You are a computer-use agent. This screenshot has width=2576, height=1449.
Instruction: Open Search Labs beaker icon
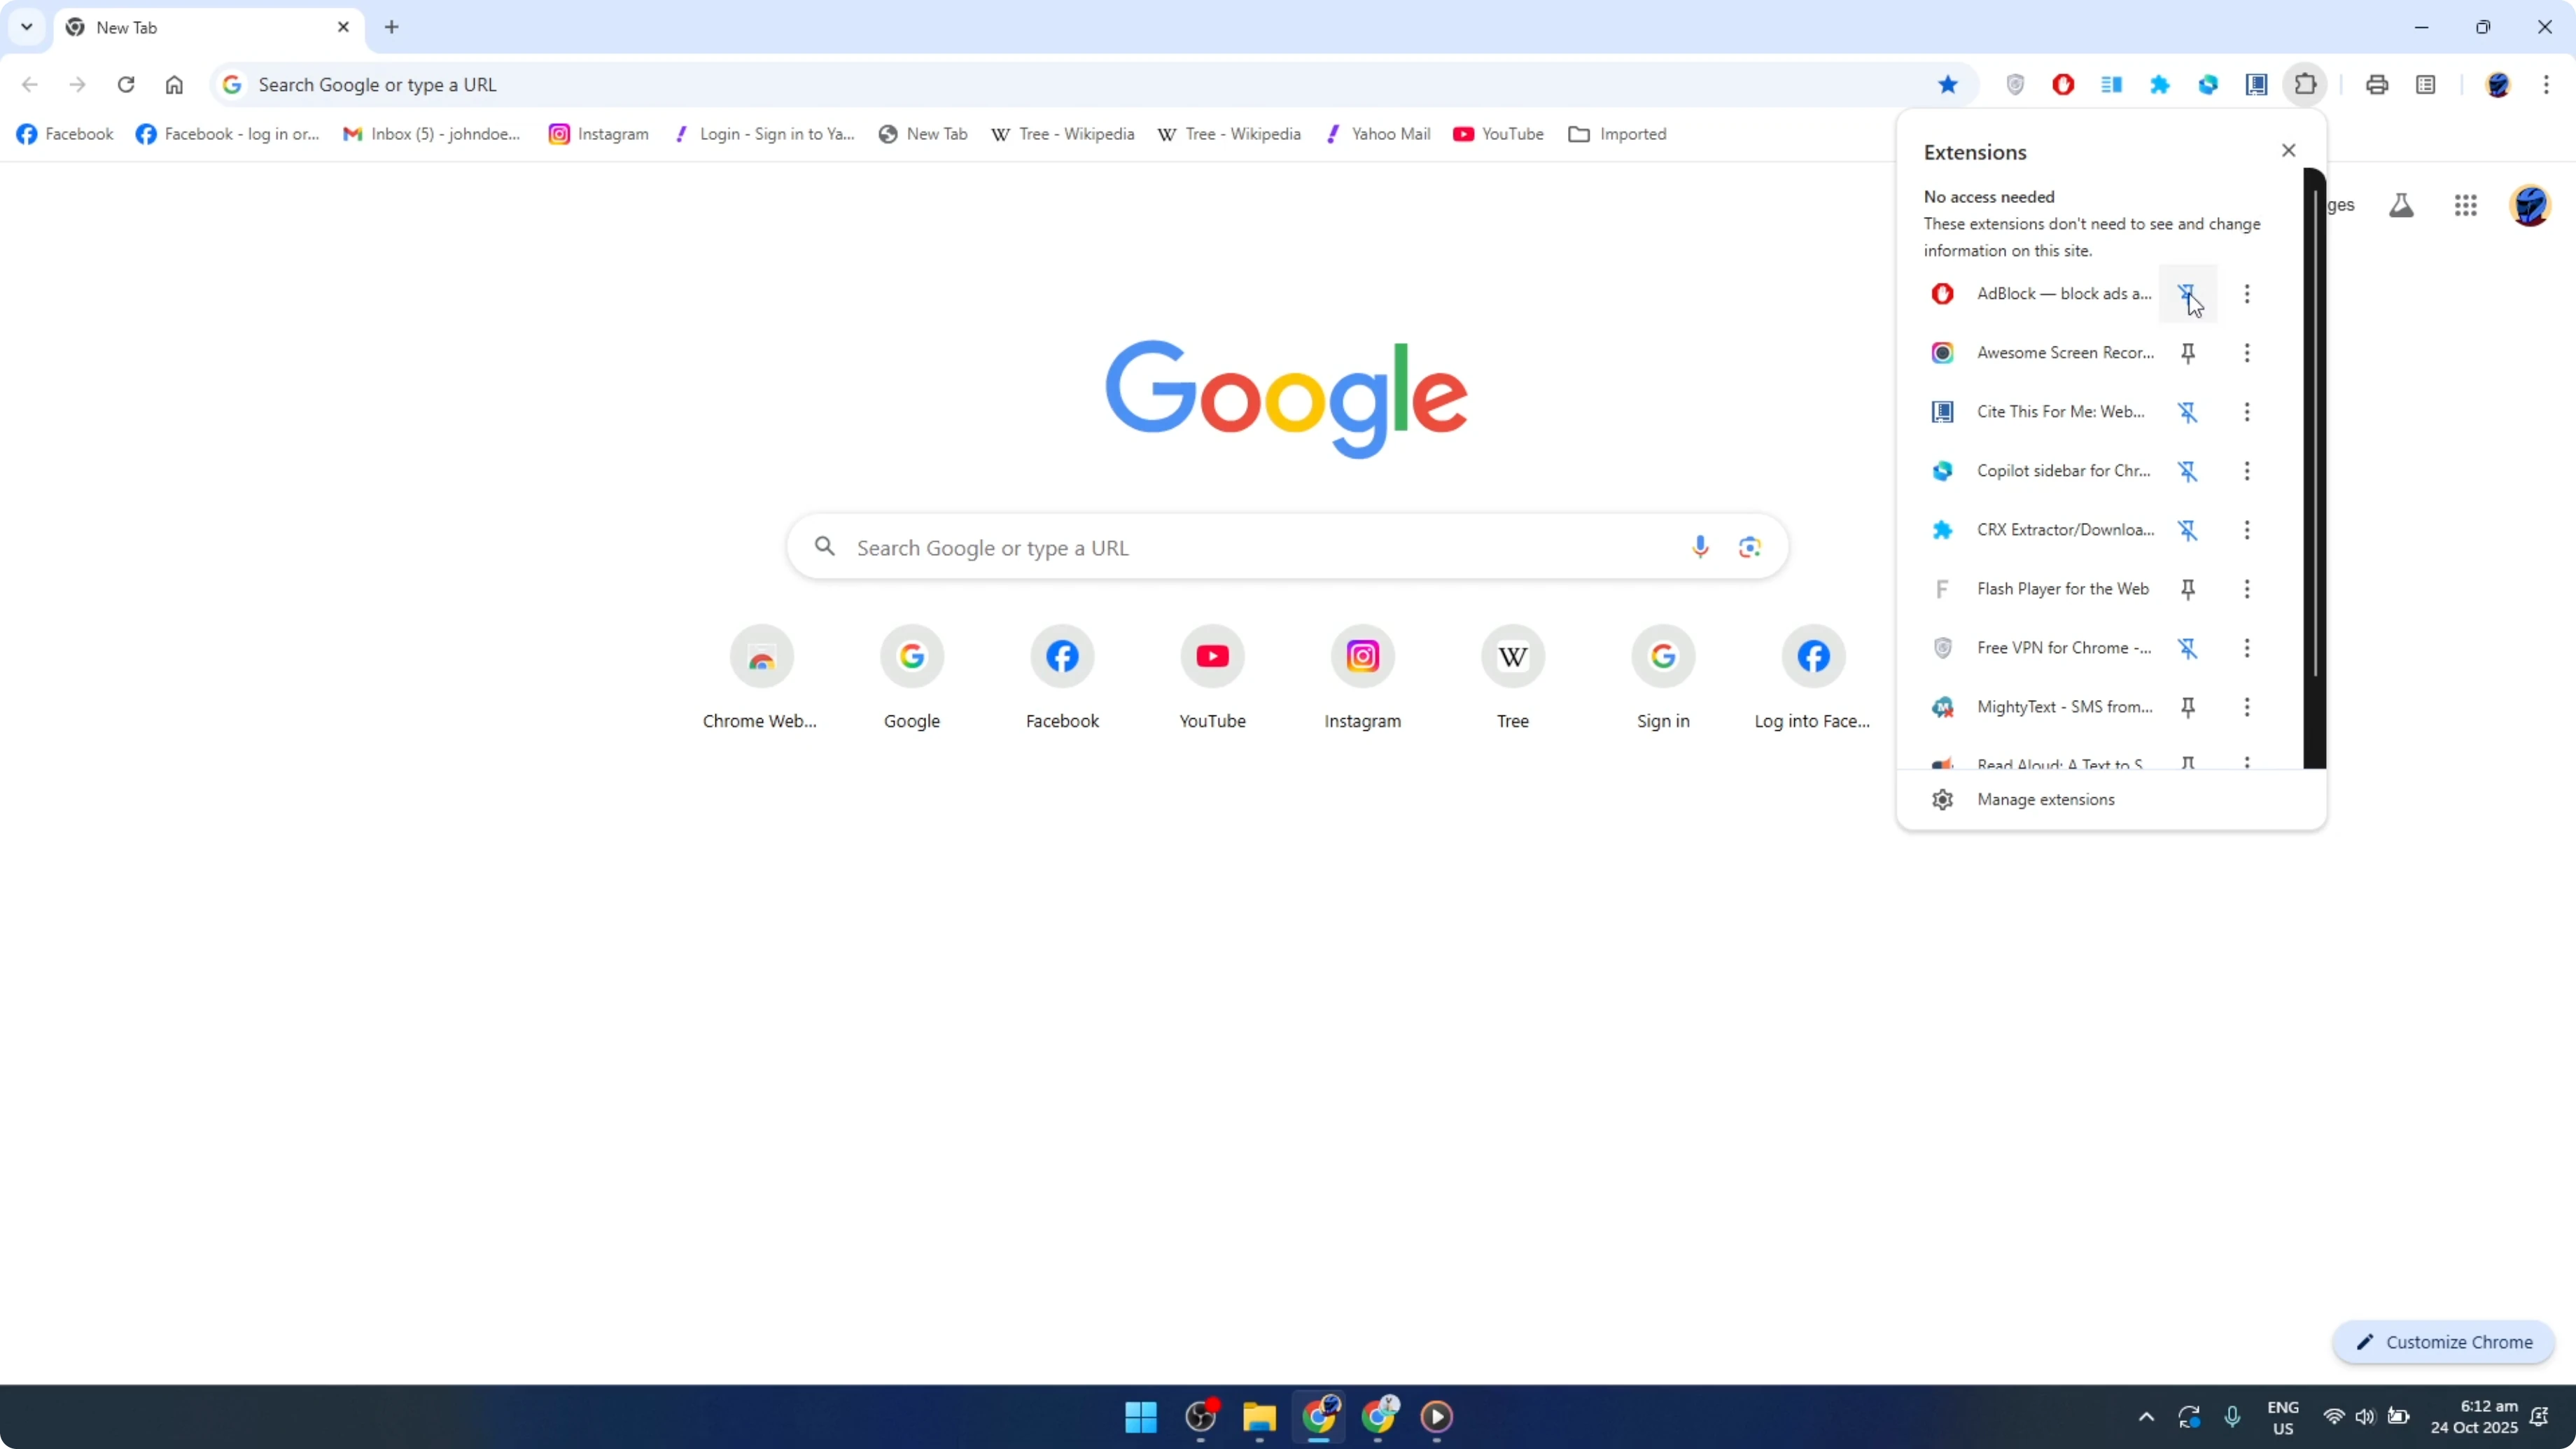point(2401,205)
